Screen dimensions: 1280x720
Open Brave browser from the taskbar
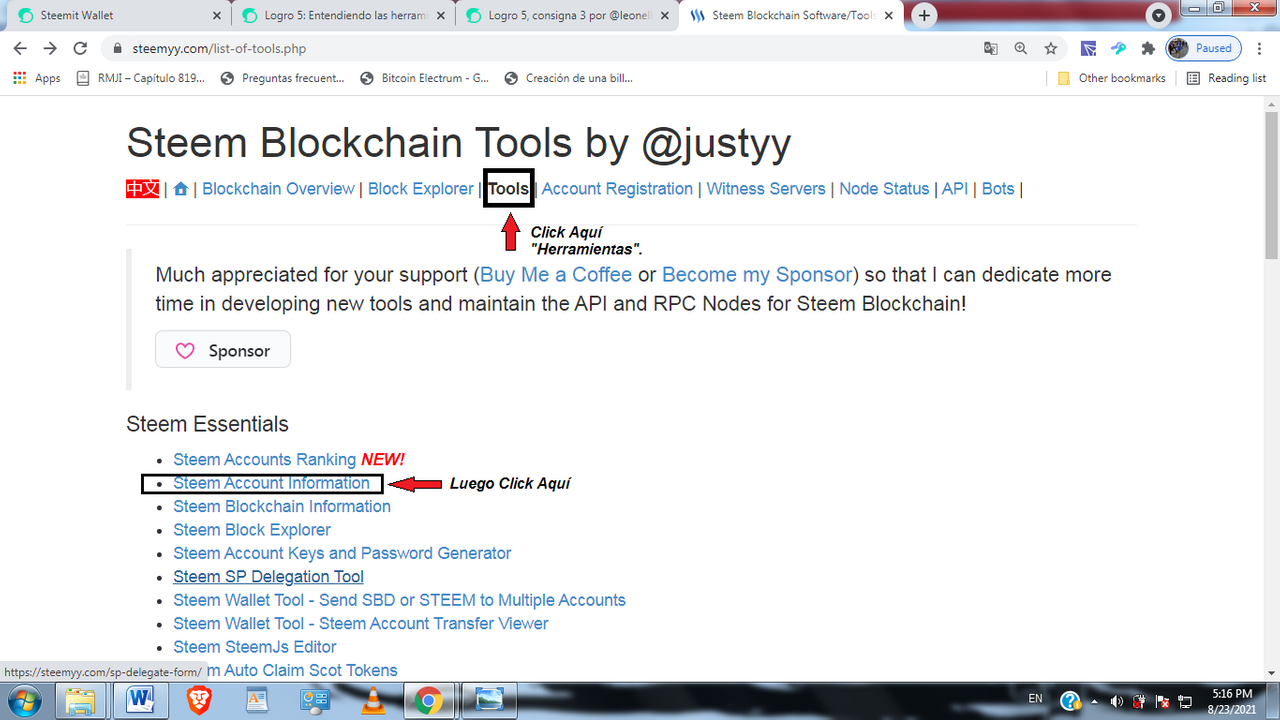point(199,701)
